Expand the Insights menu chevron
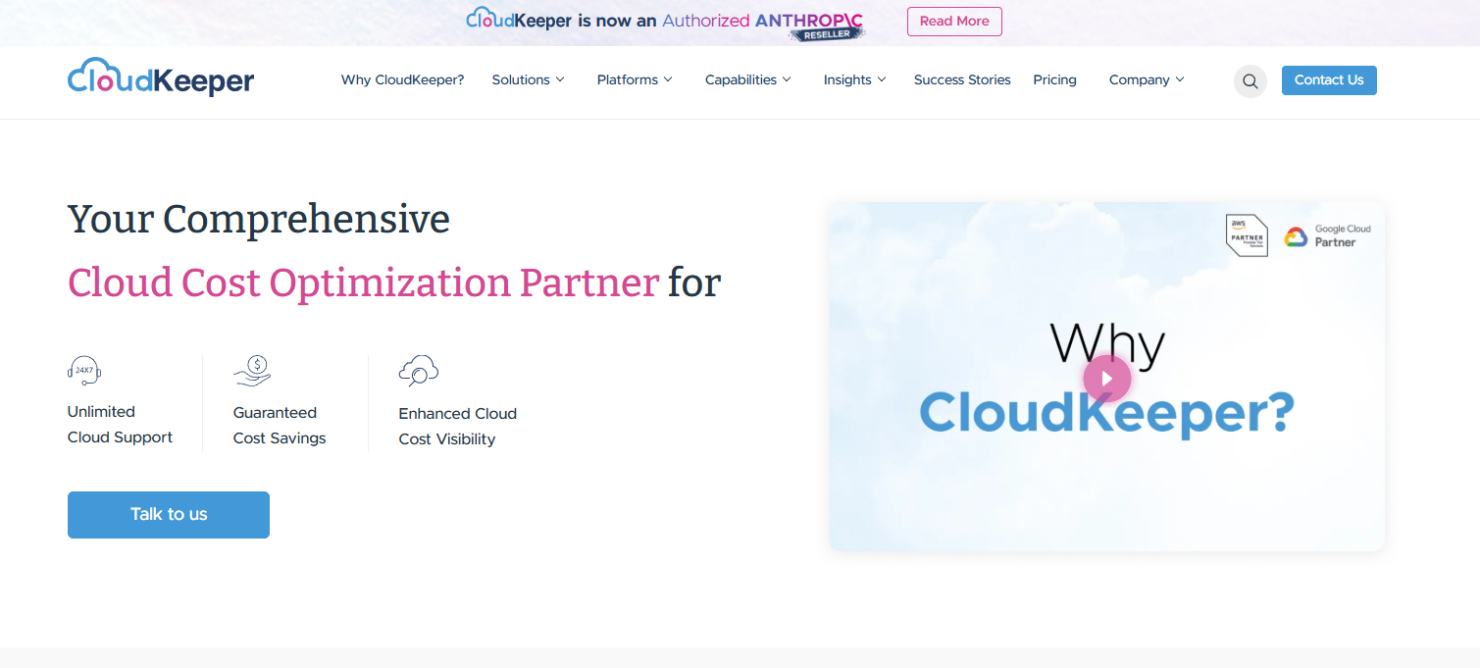1480x668 pixels. 882,80
